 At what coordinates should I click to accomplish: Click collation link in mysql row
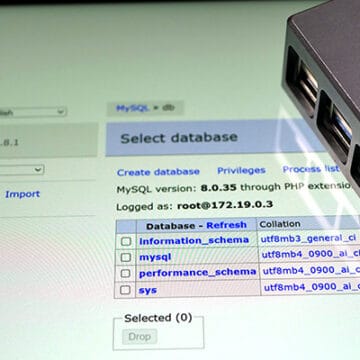(311, 254)
